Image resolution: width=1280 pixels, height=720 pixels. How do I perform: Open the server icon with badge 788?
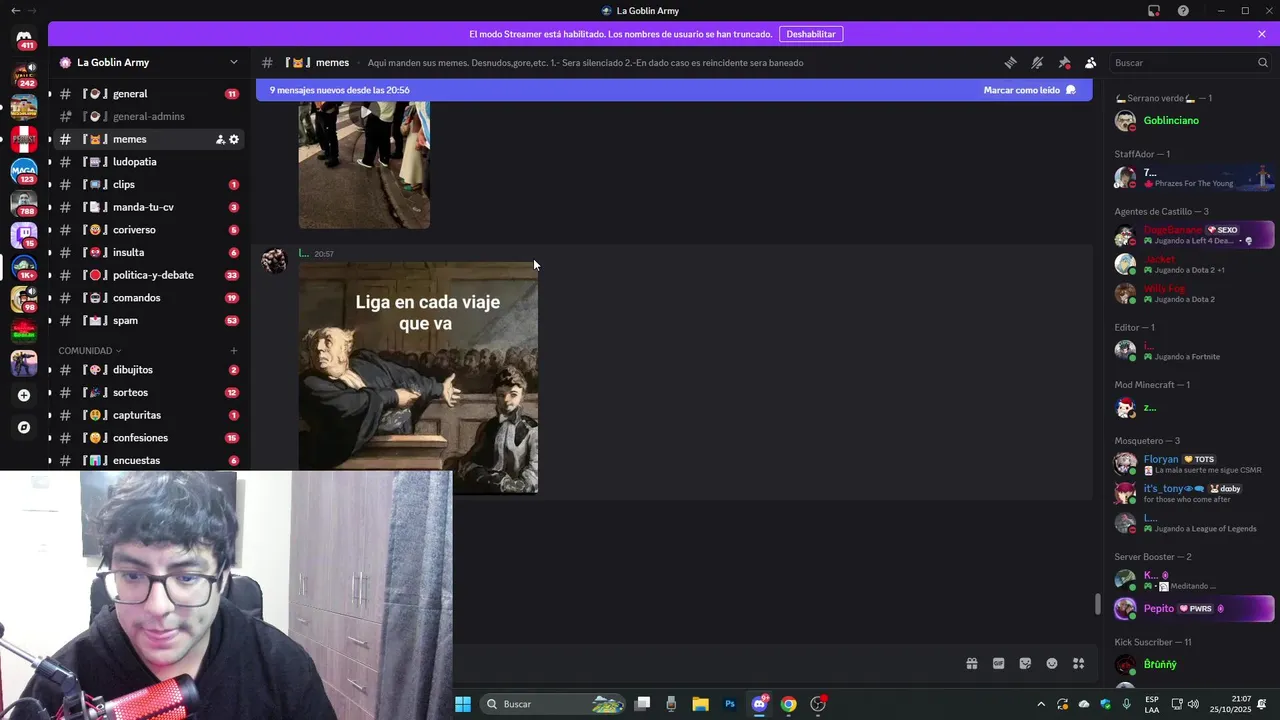24,203
